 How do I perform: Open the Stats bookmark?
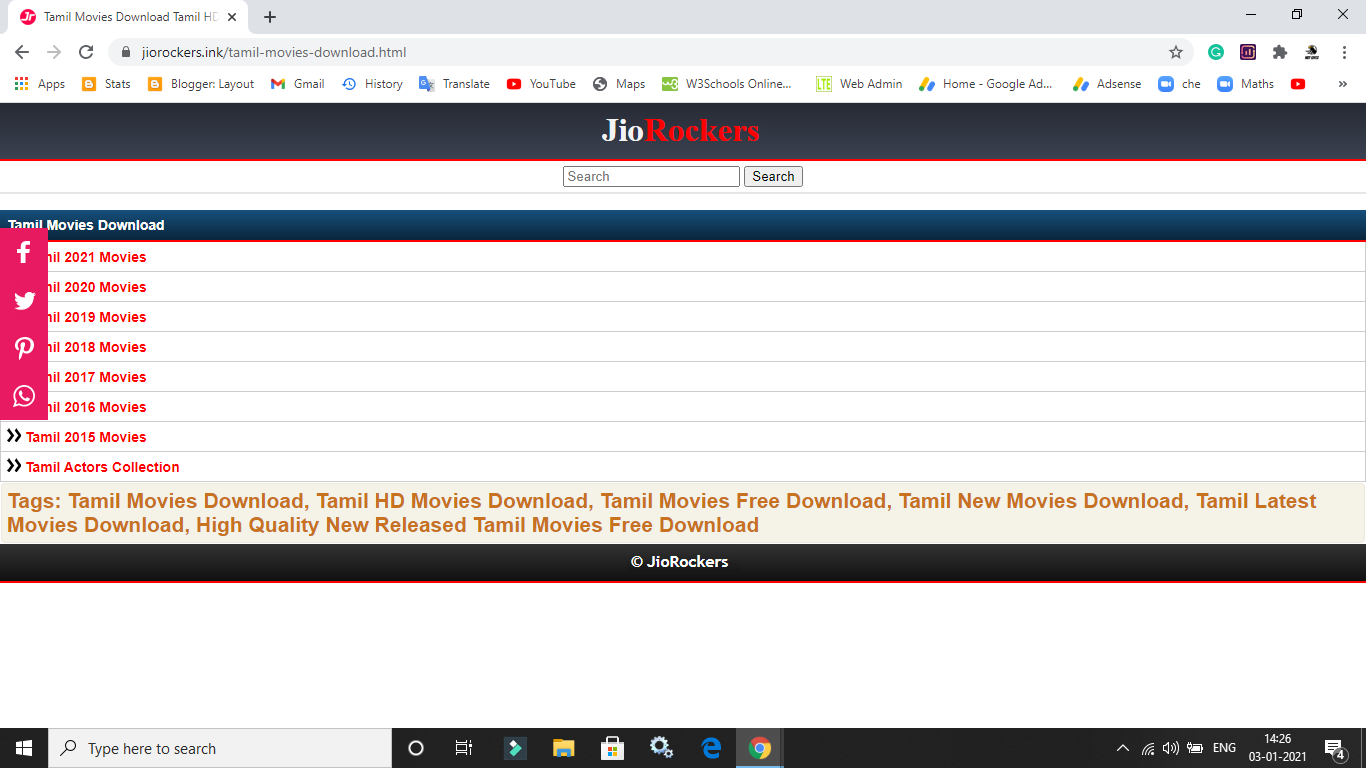click(106, 84)
